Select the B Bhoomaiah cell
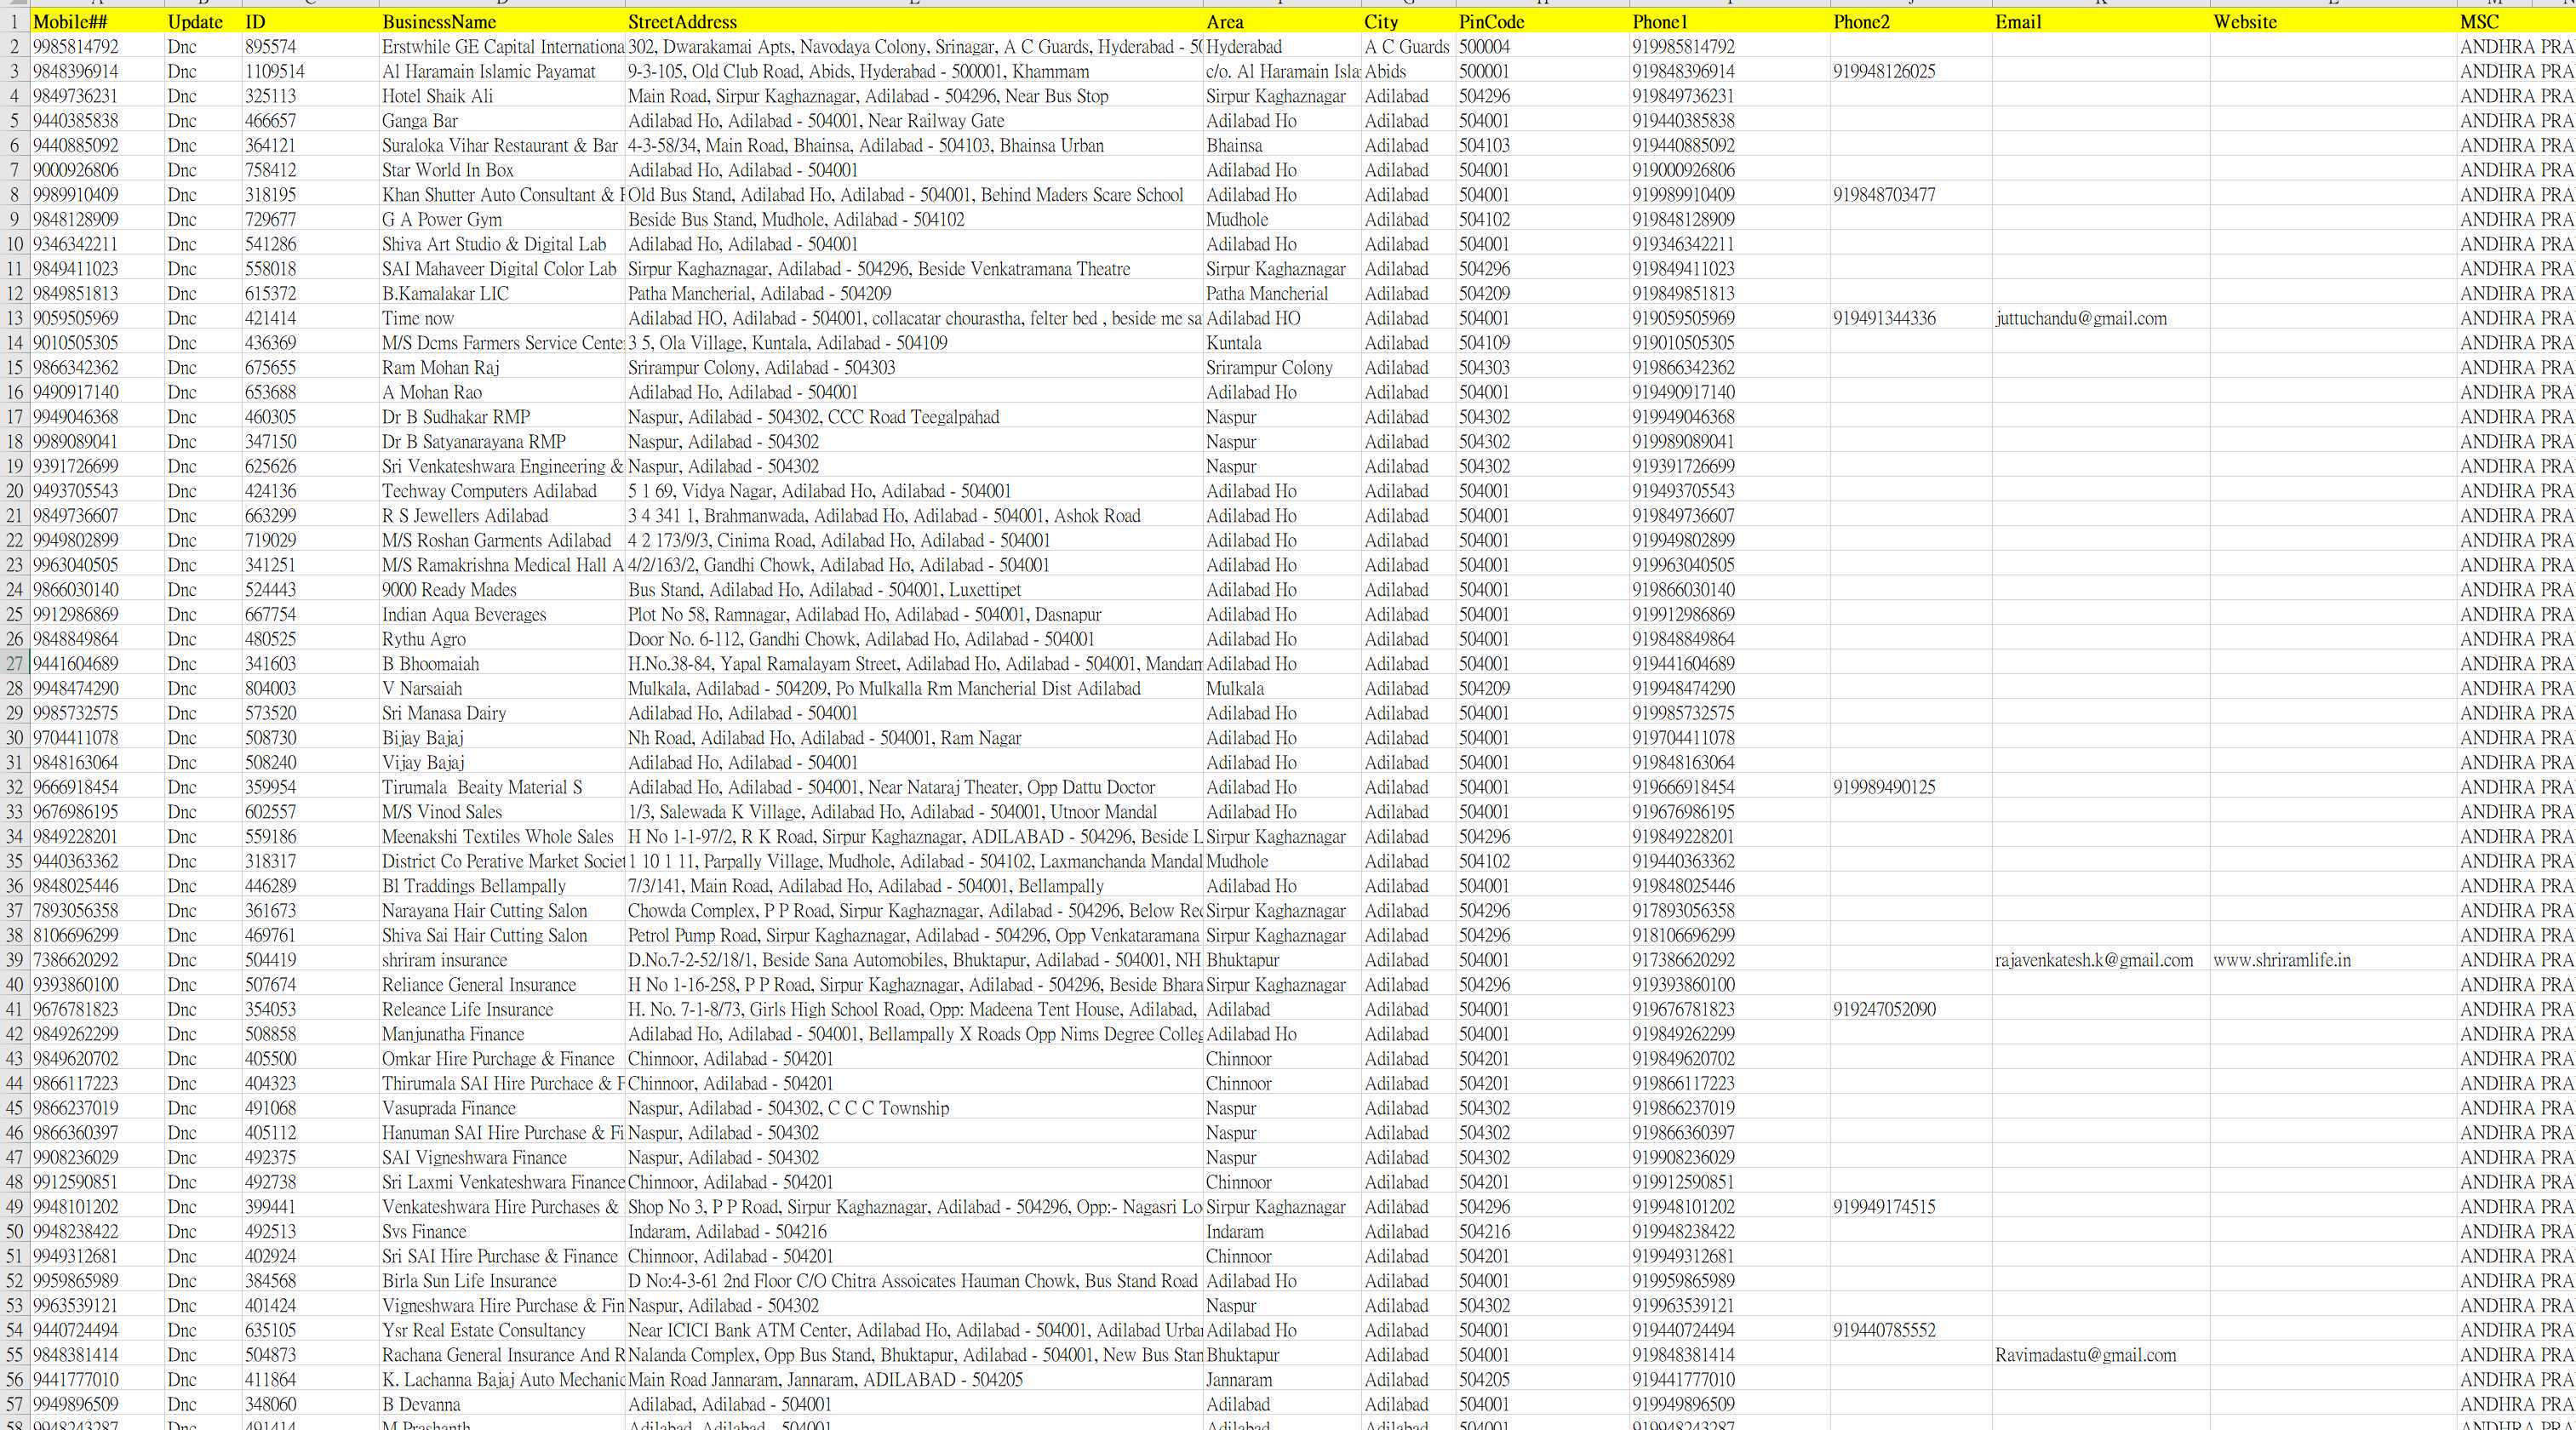 tap(502, 664)
